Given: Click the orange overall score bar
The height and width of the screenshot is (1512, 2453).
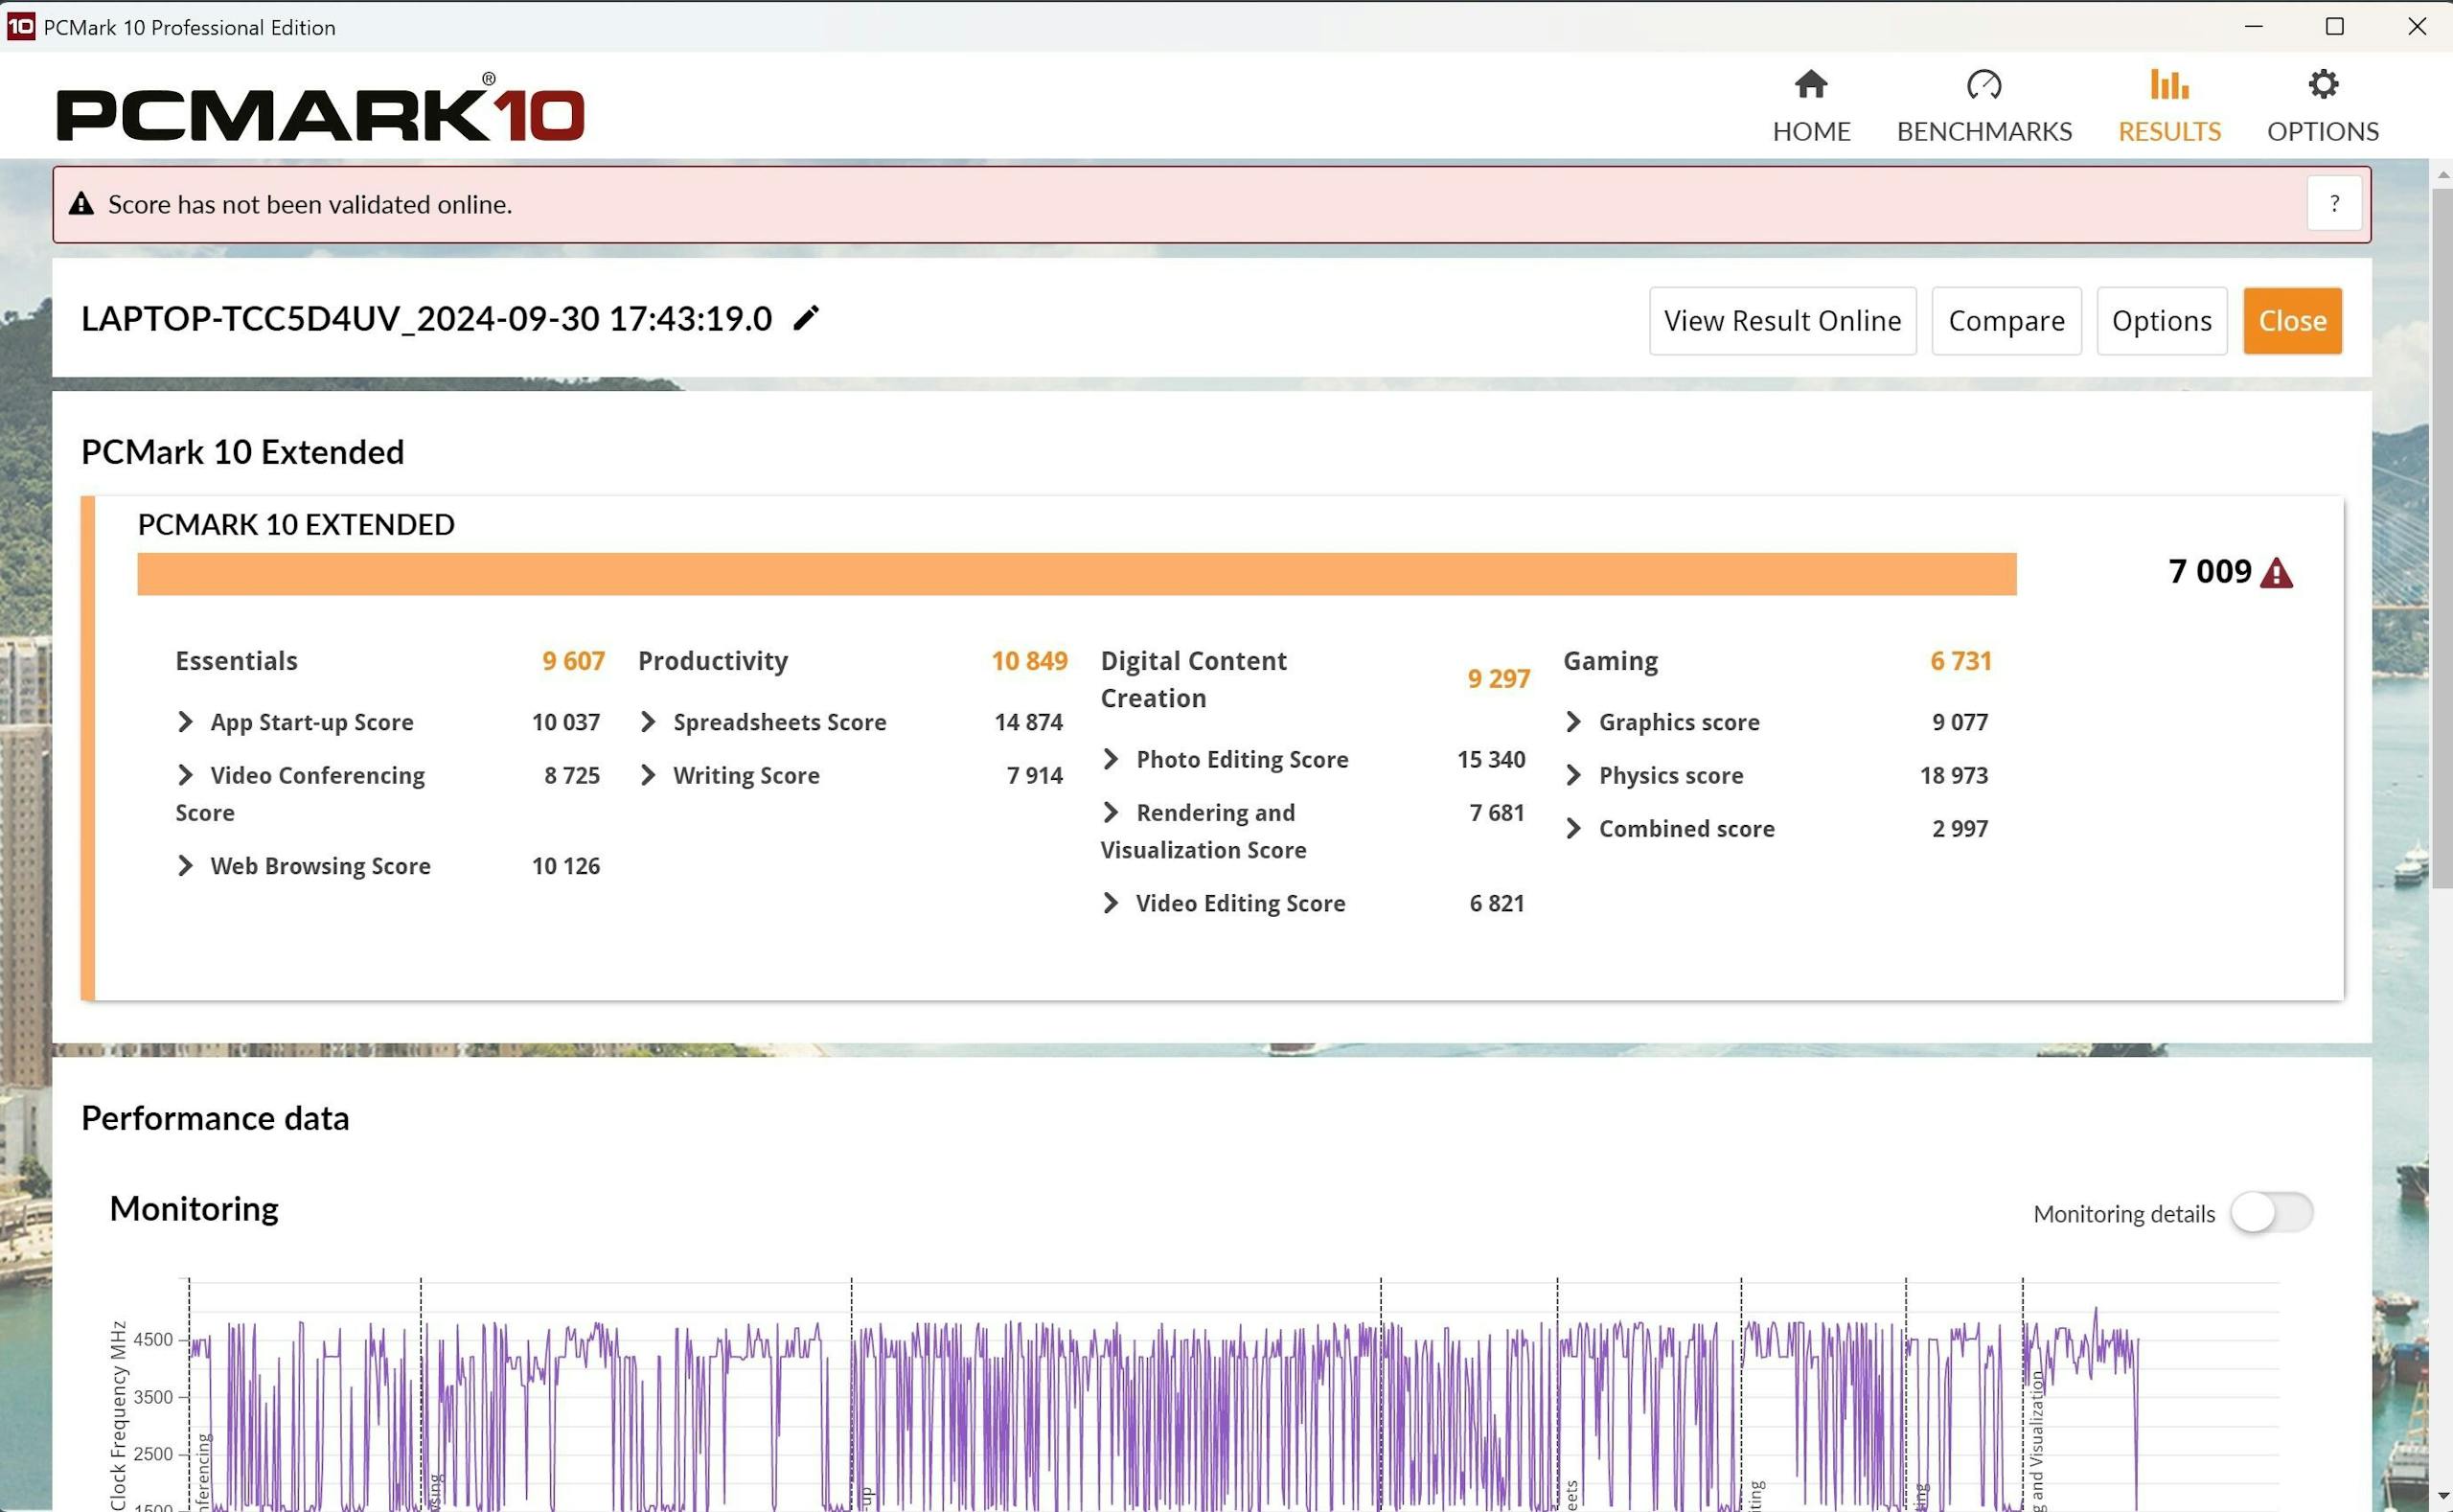Looking at the screenshot, I should coord(1076,574).
